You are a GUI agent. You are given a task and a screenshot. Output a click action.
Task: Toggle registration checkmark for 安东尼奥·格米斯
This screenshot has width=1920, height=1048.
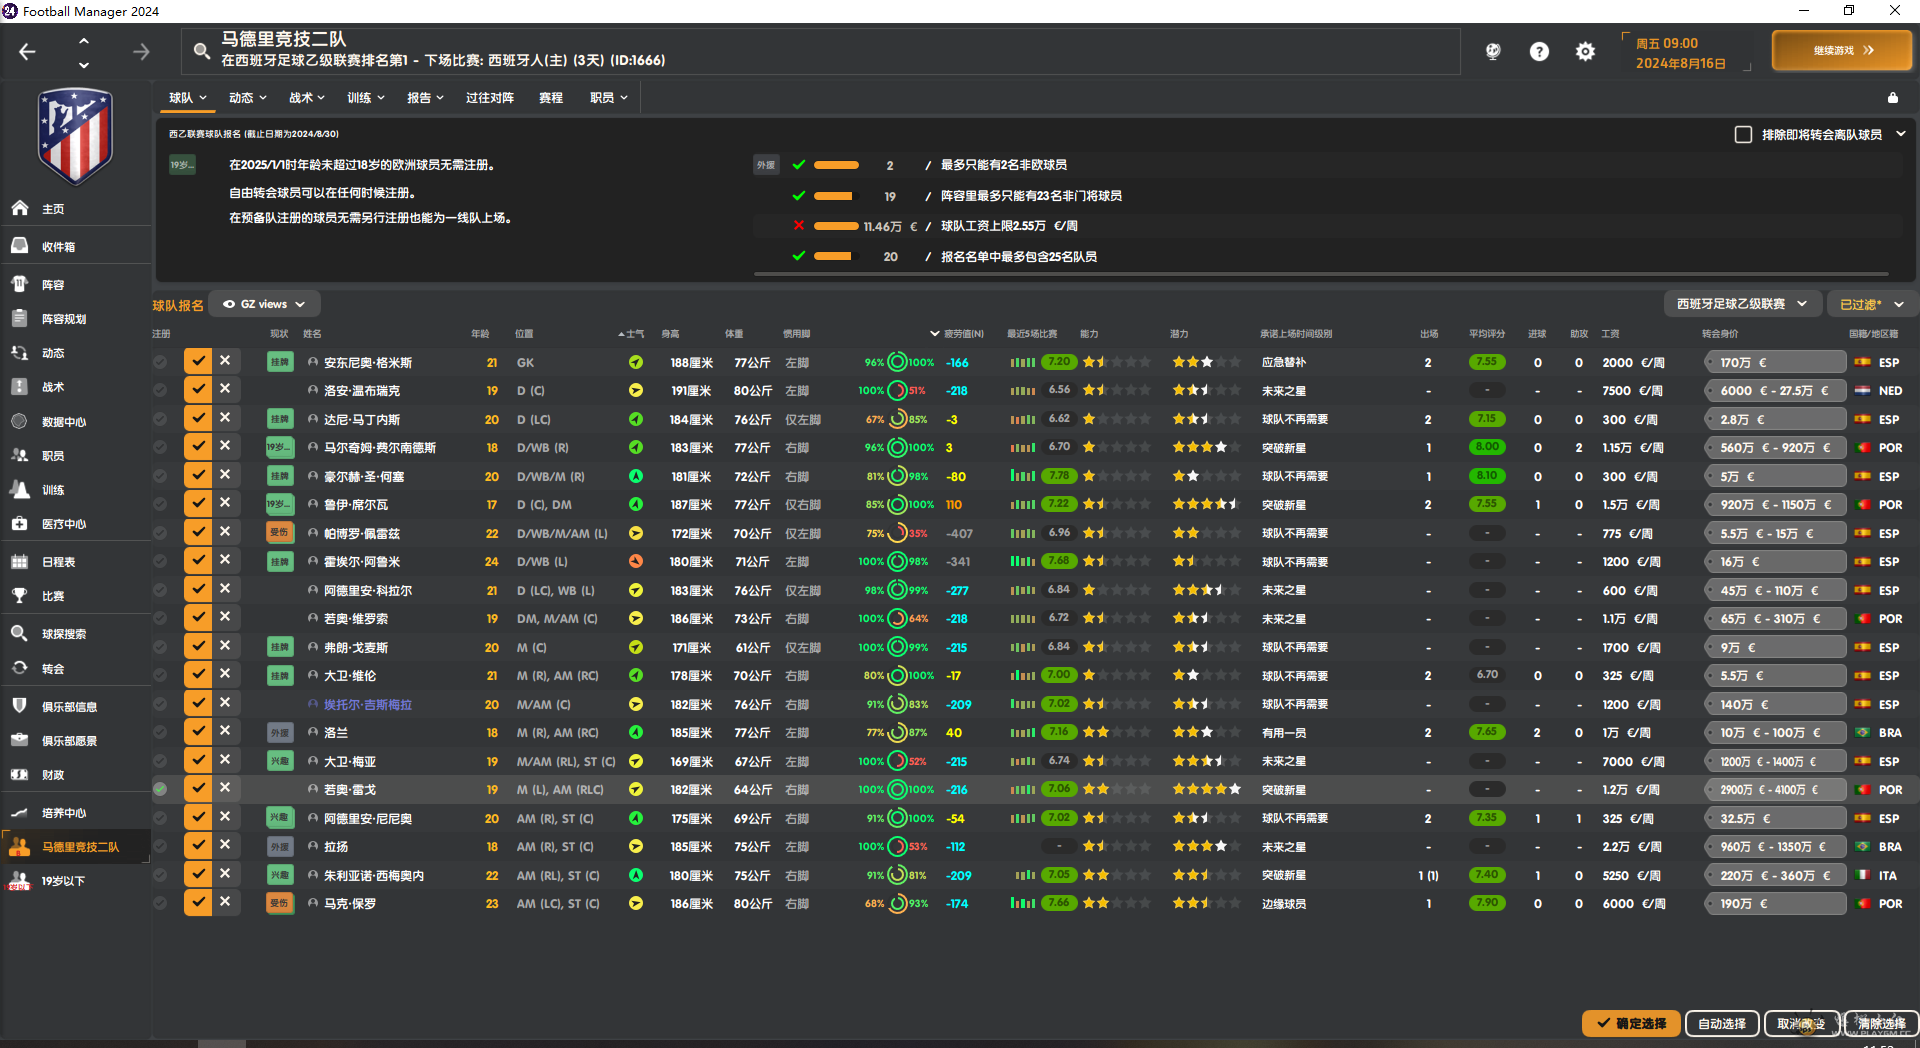pos(198,362)
